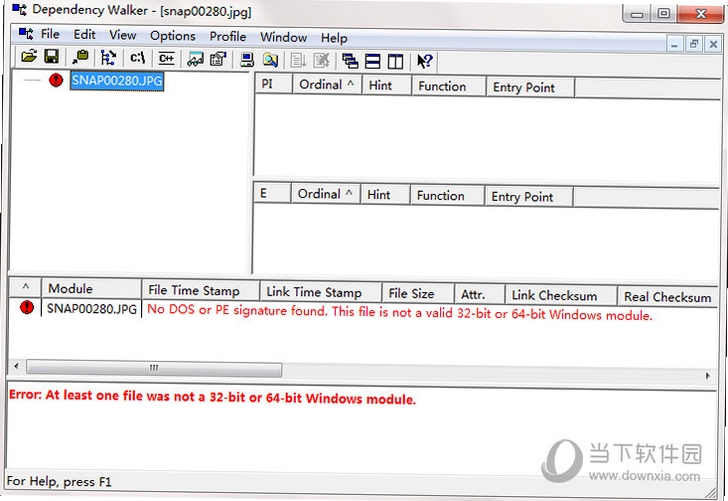Open a file with the folder toolbar icon

(x=29, y=57)
